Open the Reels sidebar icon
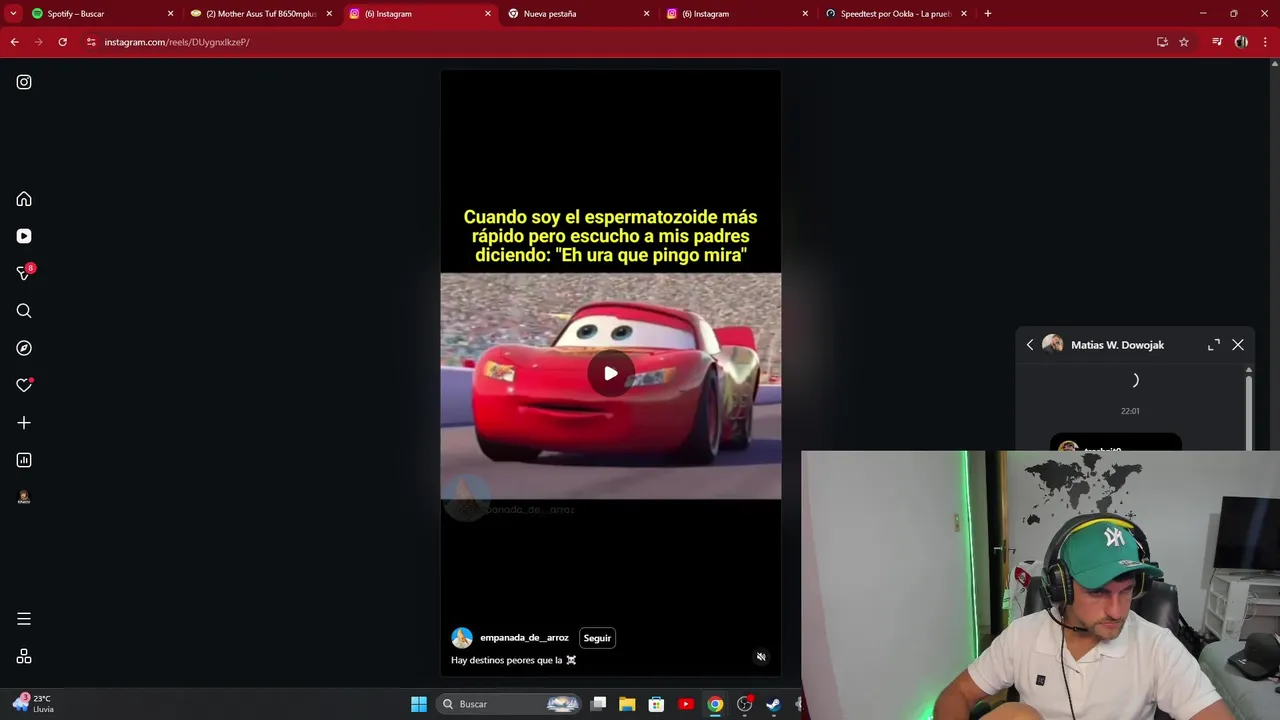The image size is (1280, 720). pos(24,236)
